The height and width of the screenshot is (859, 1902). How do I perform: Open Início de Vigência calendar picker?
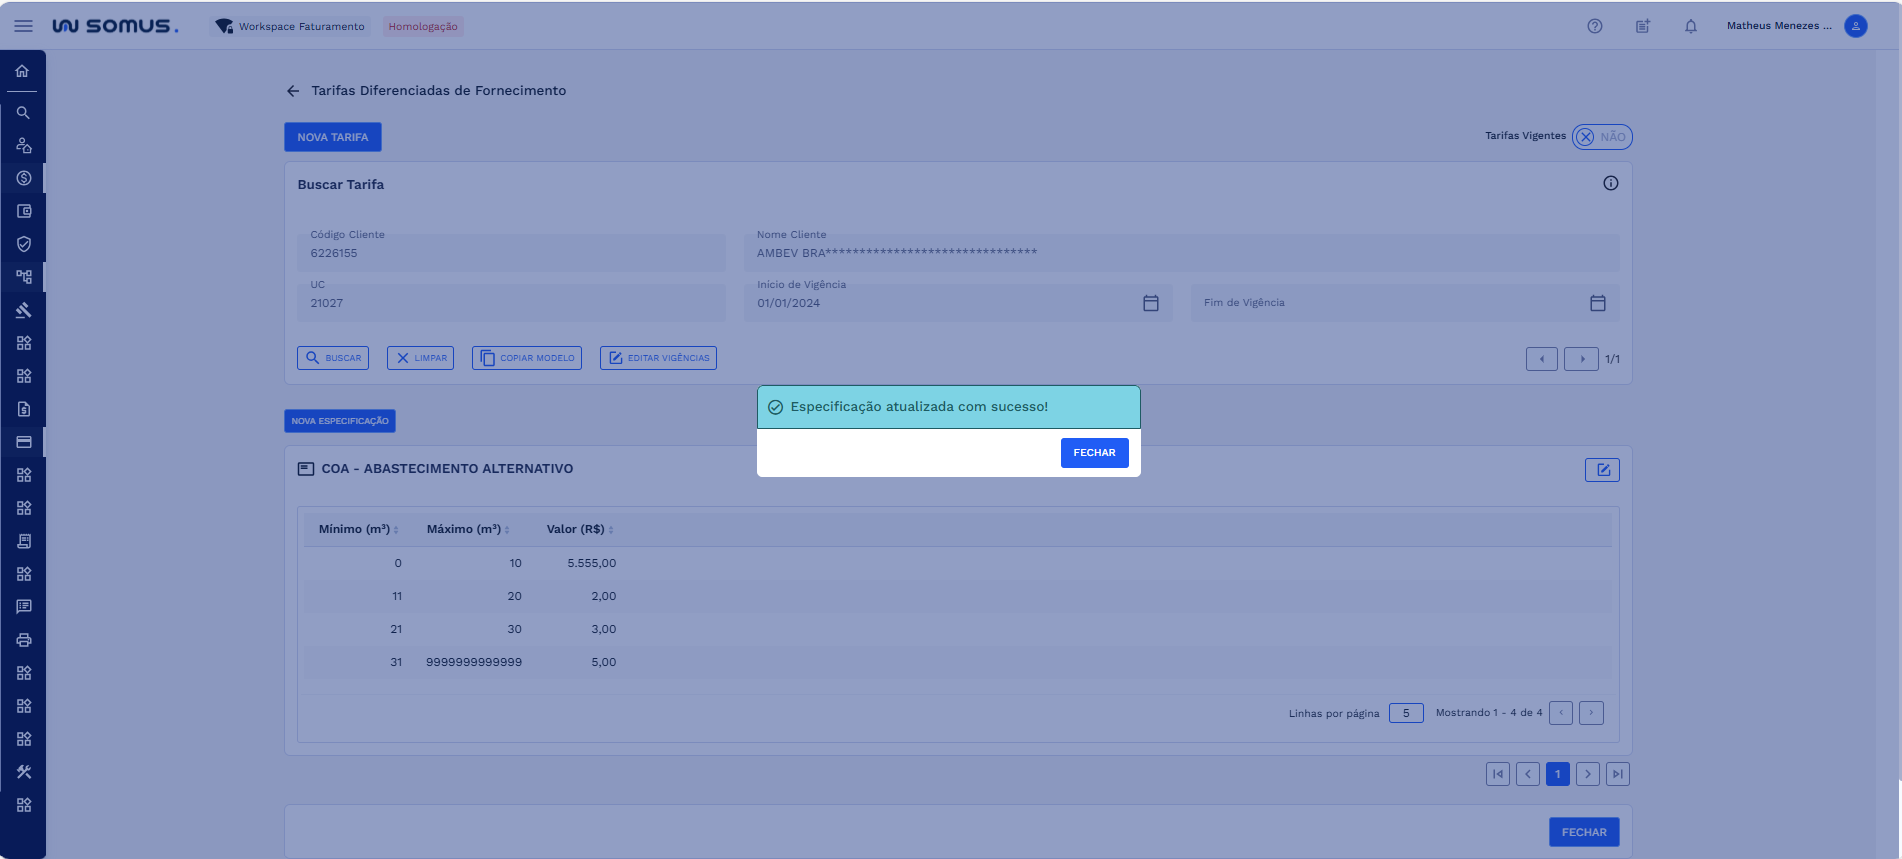1150,303
